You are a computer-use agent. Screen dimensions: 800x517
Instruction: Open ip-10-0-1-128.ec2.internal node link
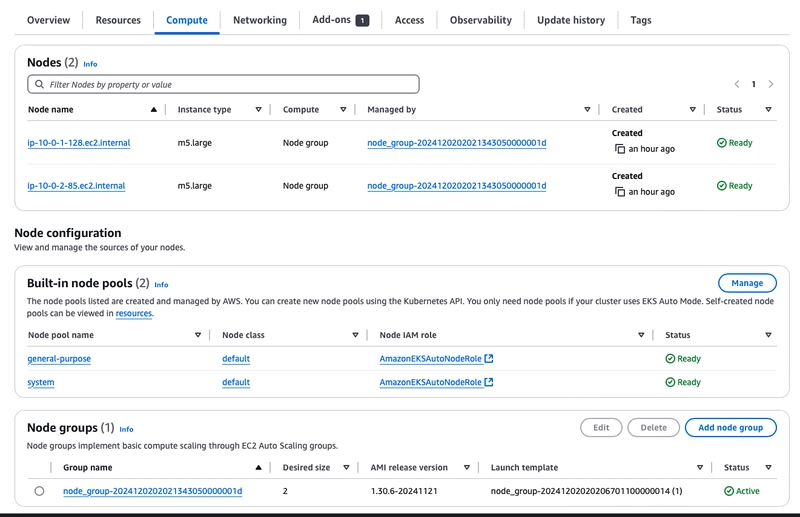79,143
